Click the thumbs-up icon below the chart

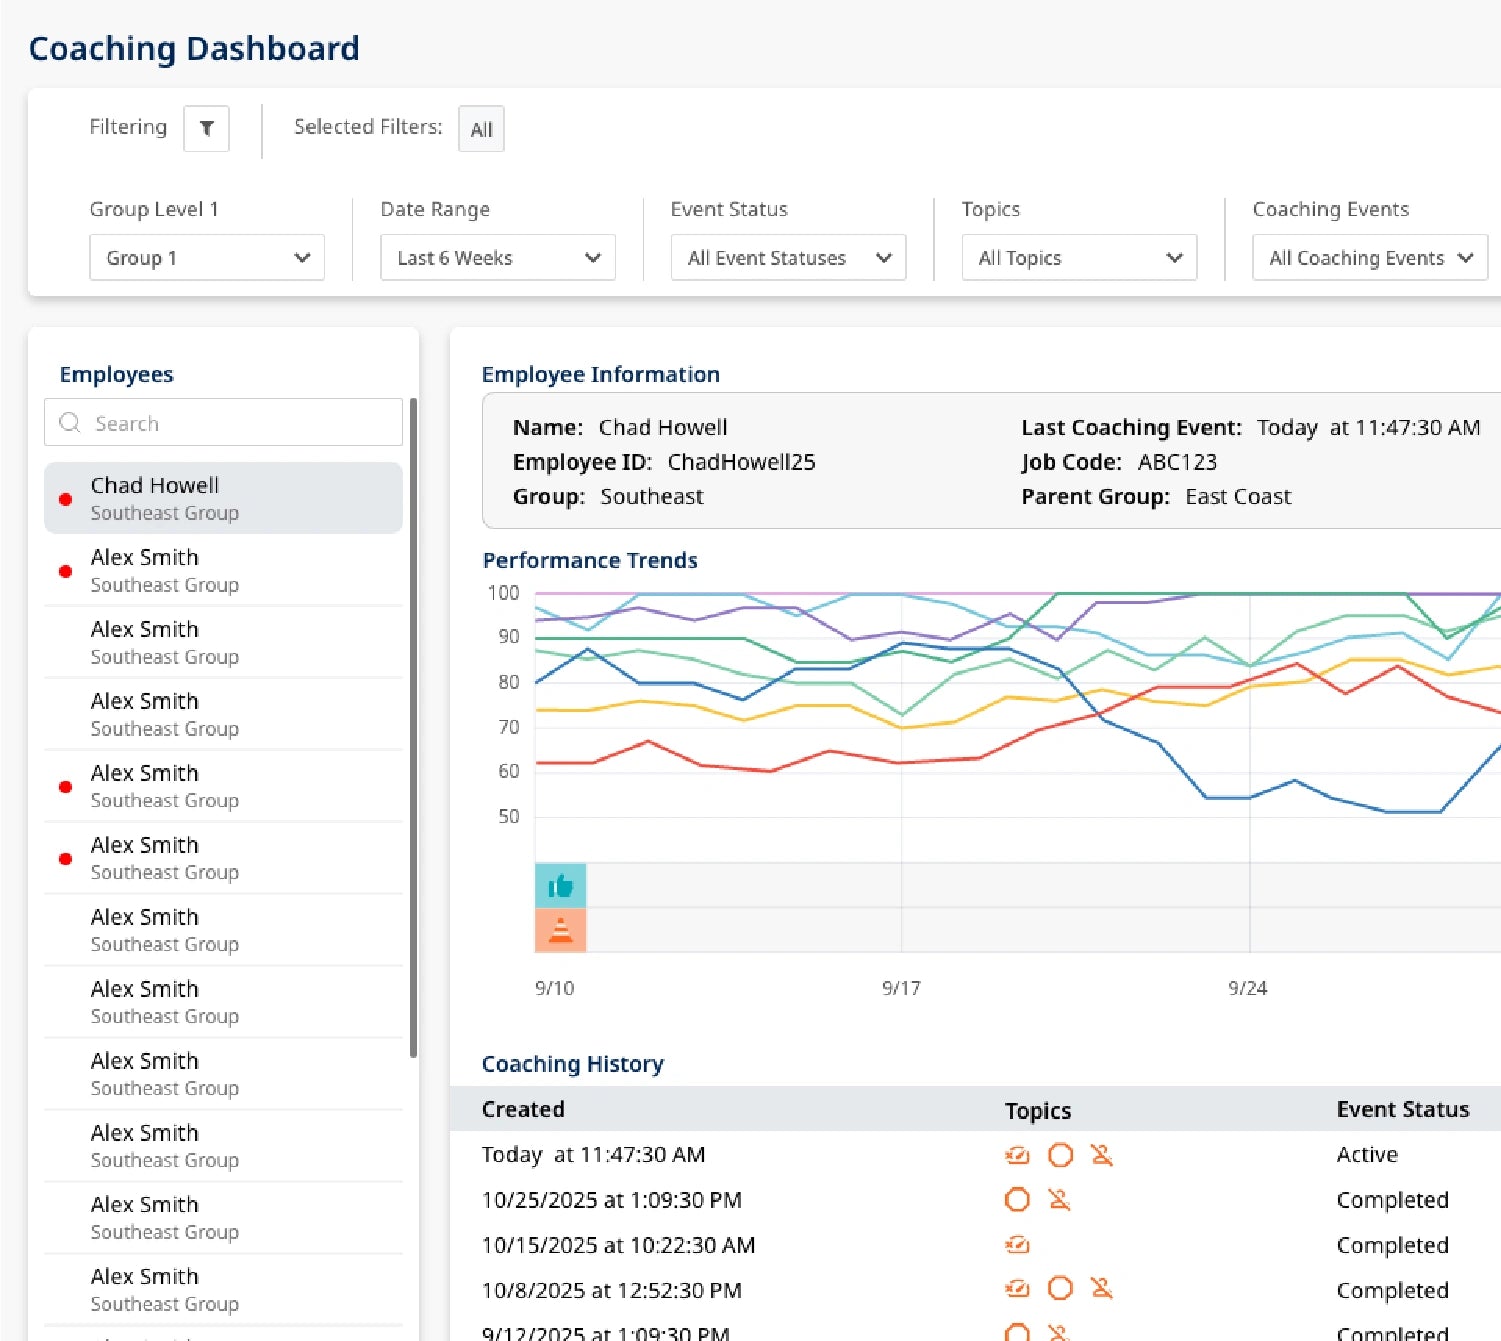pos(561,885)
